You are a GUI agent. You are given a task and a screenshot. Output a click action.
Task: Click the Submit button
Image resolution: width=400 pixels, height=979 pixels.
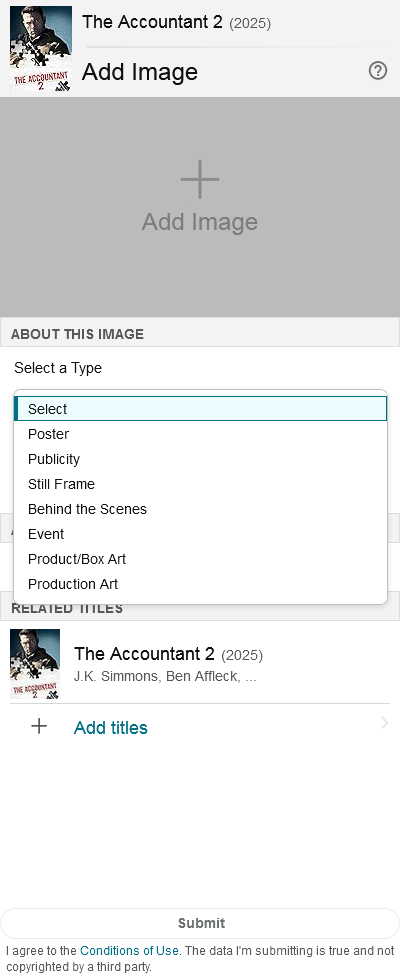(x=200, y=923)
